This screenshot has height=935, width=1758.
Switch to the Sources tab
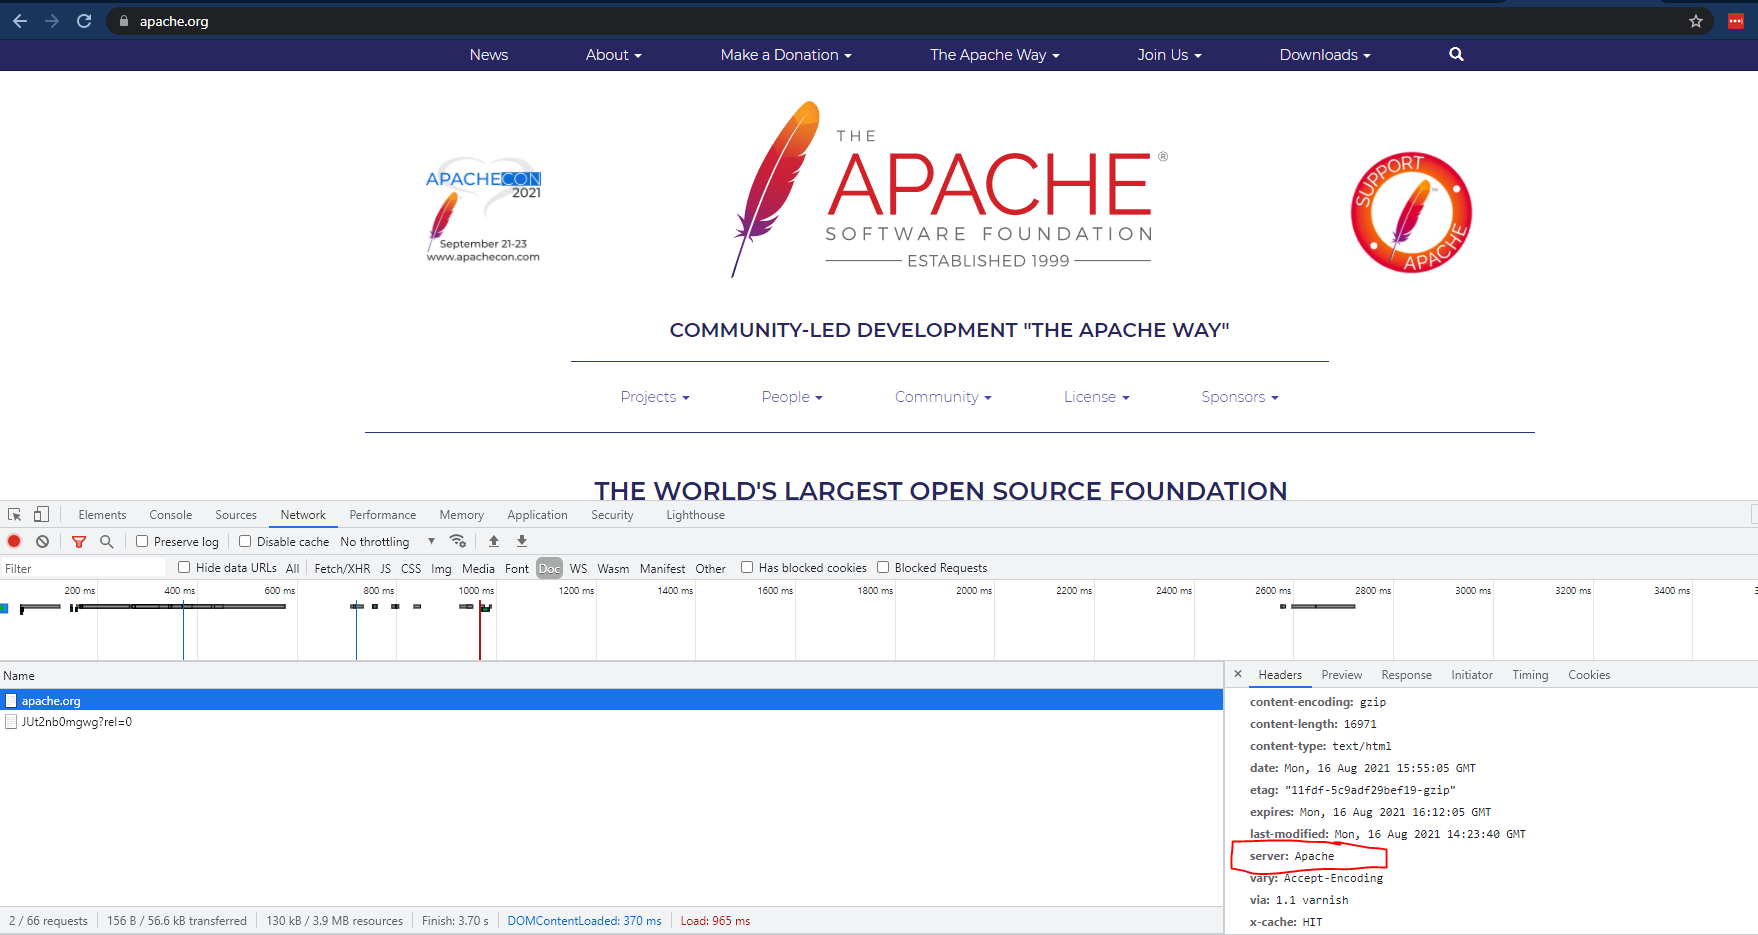coord(236,515)
